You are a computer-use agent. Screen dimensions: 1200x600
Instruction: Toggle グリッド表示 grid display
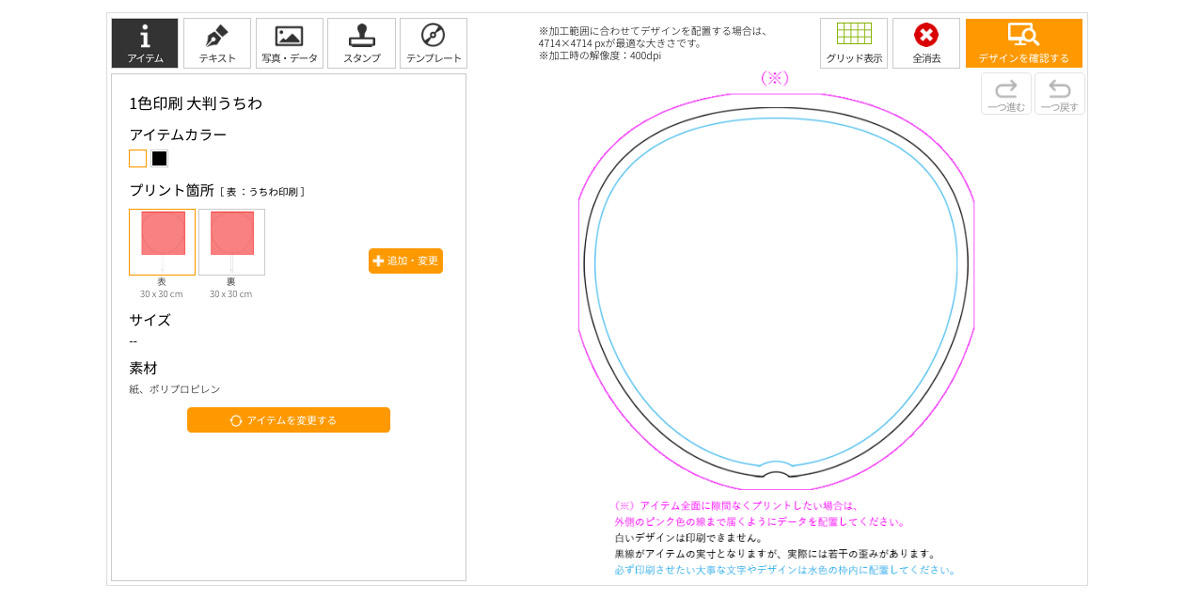854,43
